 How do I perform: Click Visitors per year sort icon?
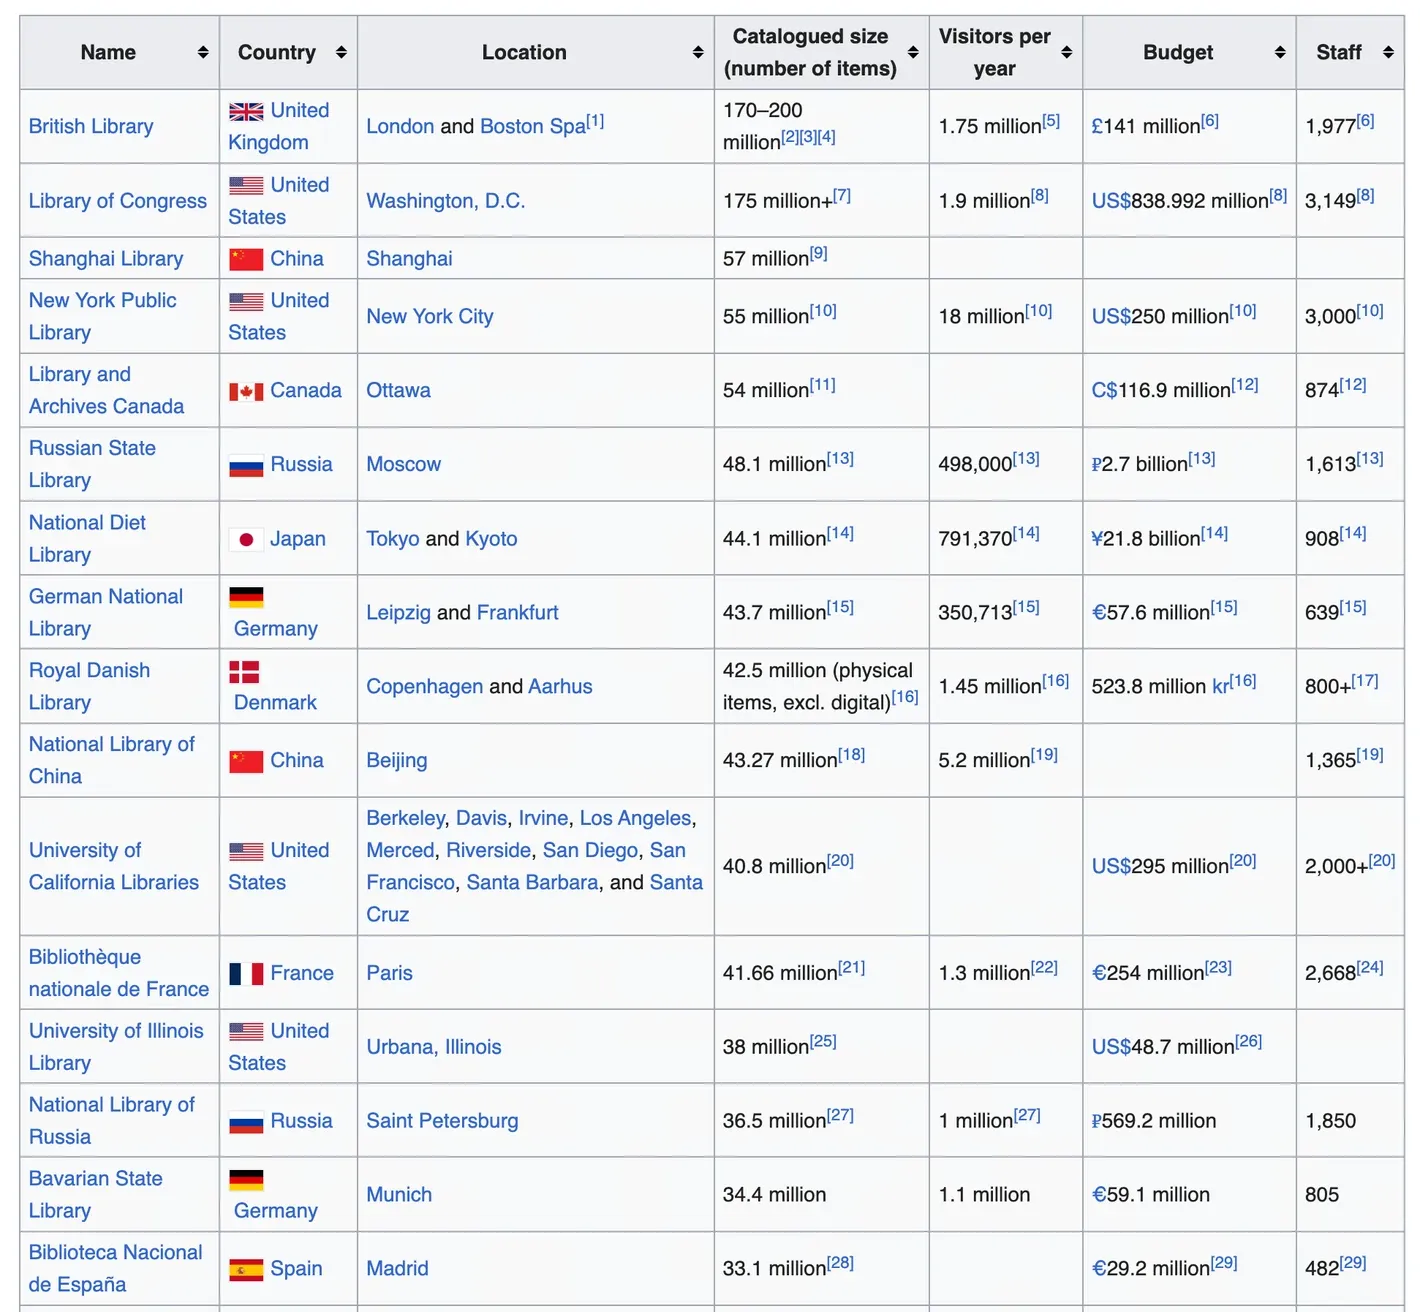click(x=1067, y=53)
